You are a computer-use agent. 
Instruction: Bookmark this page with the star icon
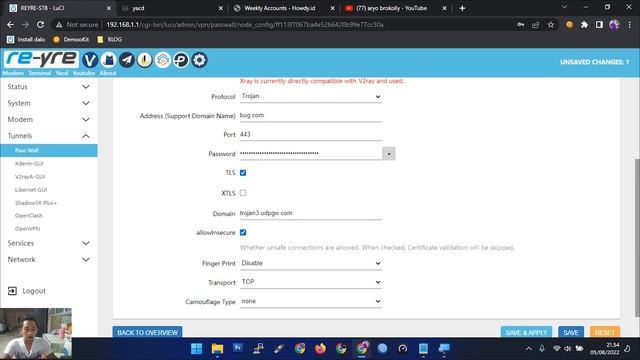coord(551,24)
